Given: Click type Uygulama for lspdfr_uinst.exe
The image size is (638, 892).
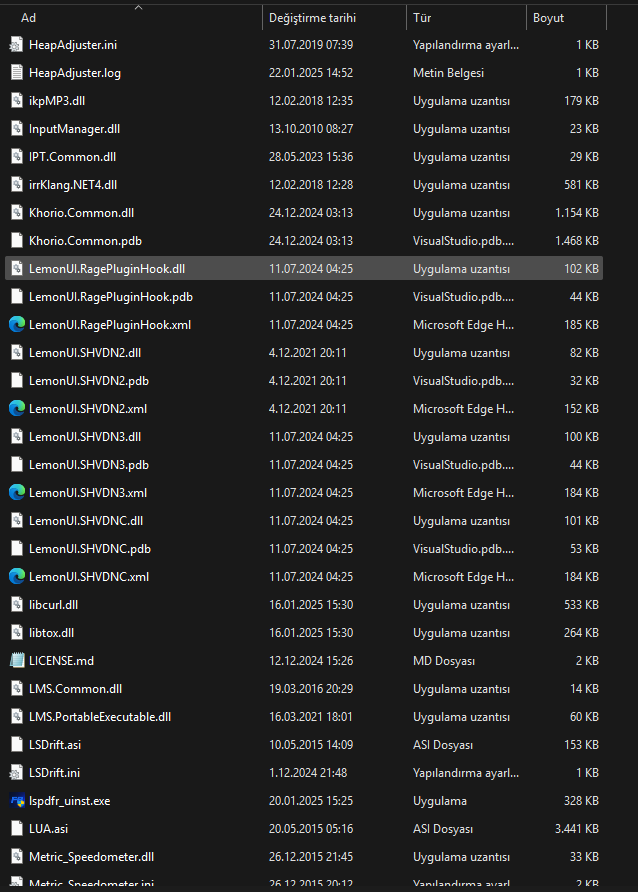Looking at the screenshot, I should (x=440, y=801).
